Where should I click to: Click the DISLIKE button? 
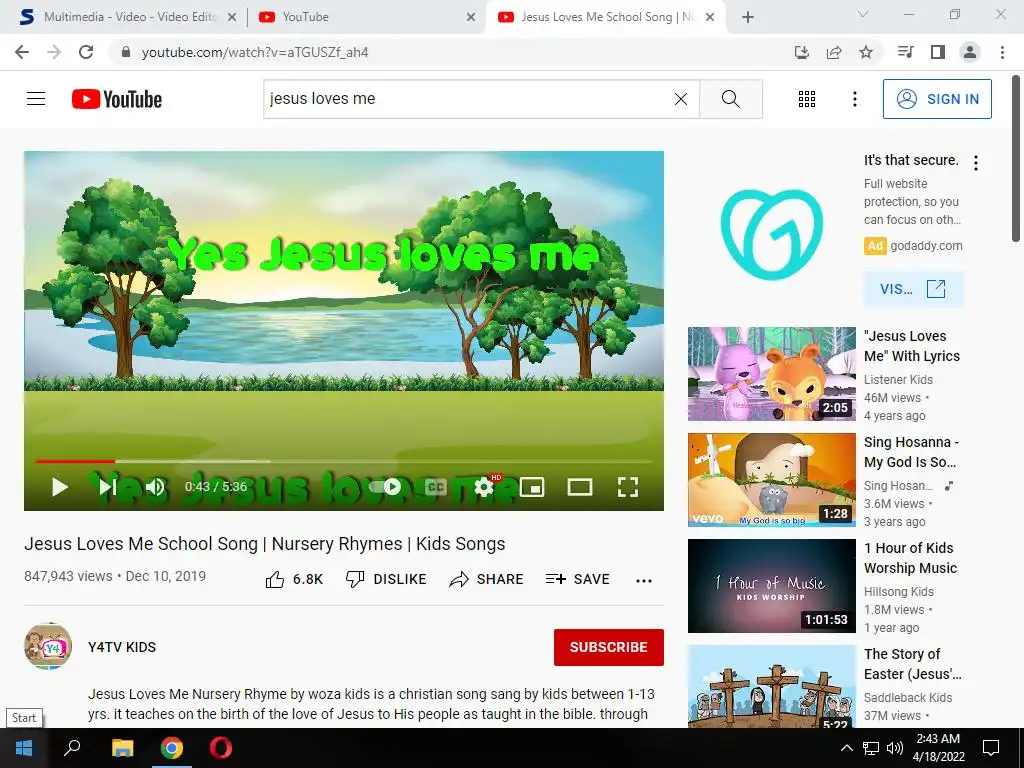[386, 579]
